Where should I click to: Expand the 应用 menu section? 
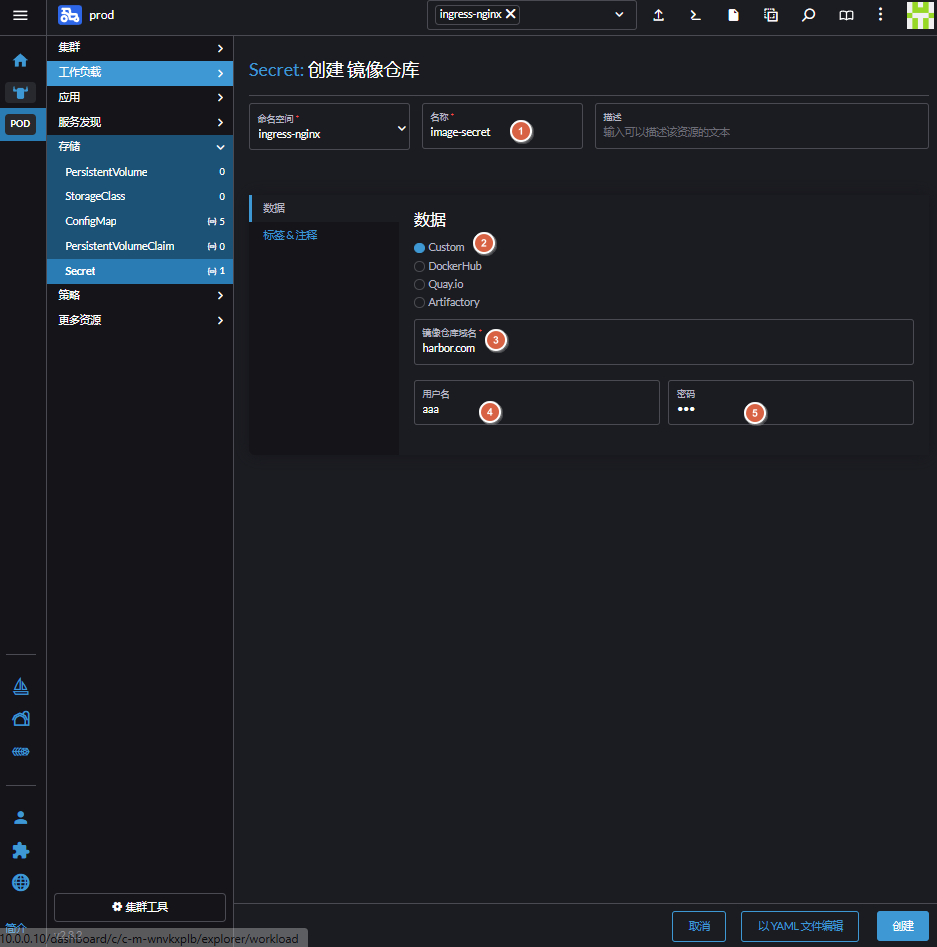click(140, 97)
